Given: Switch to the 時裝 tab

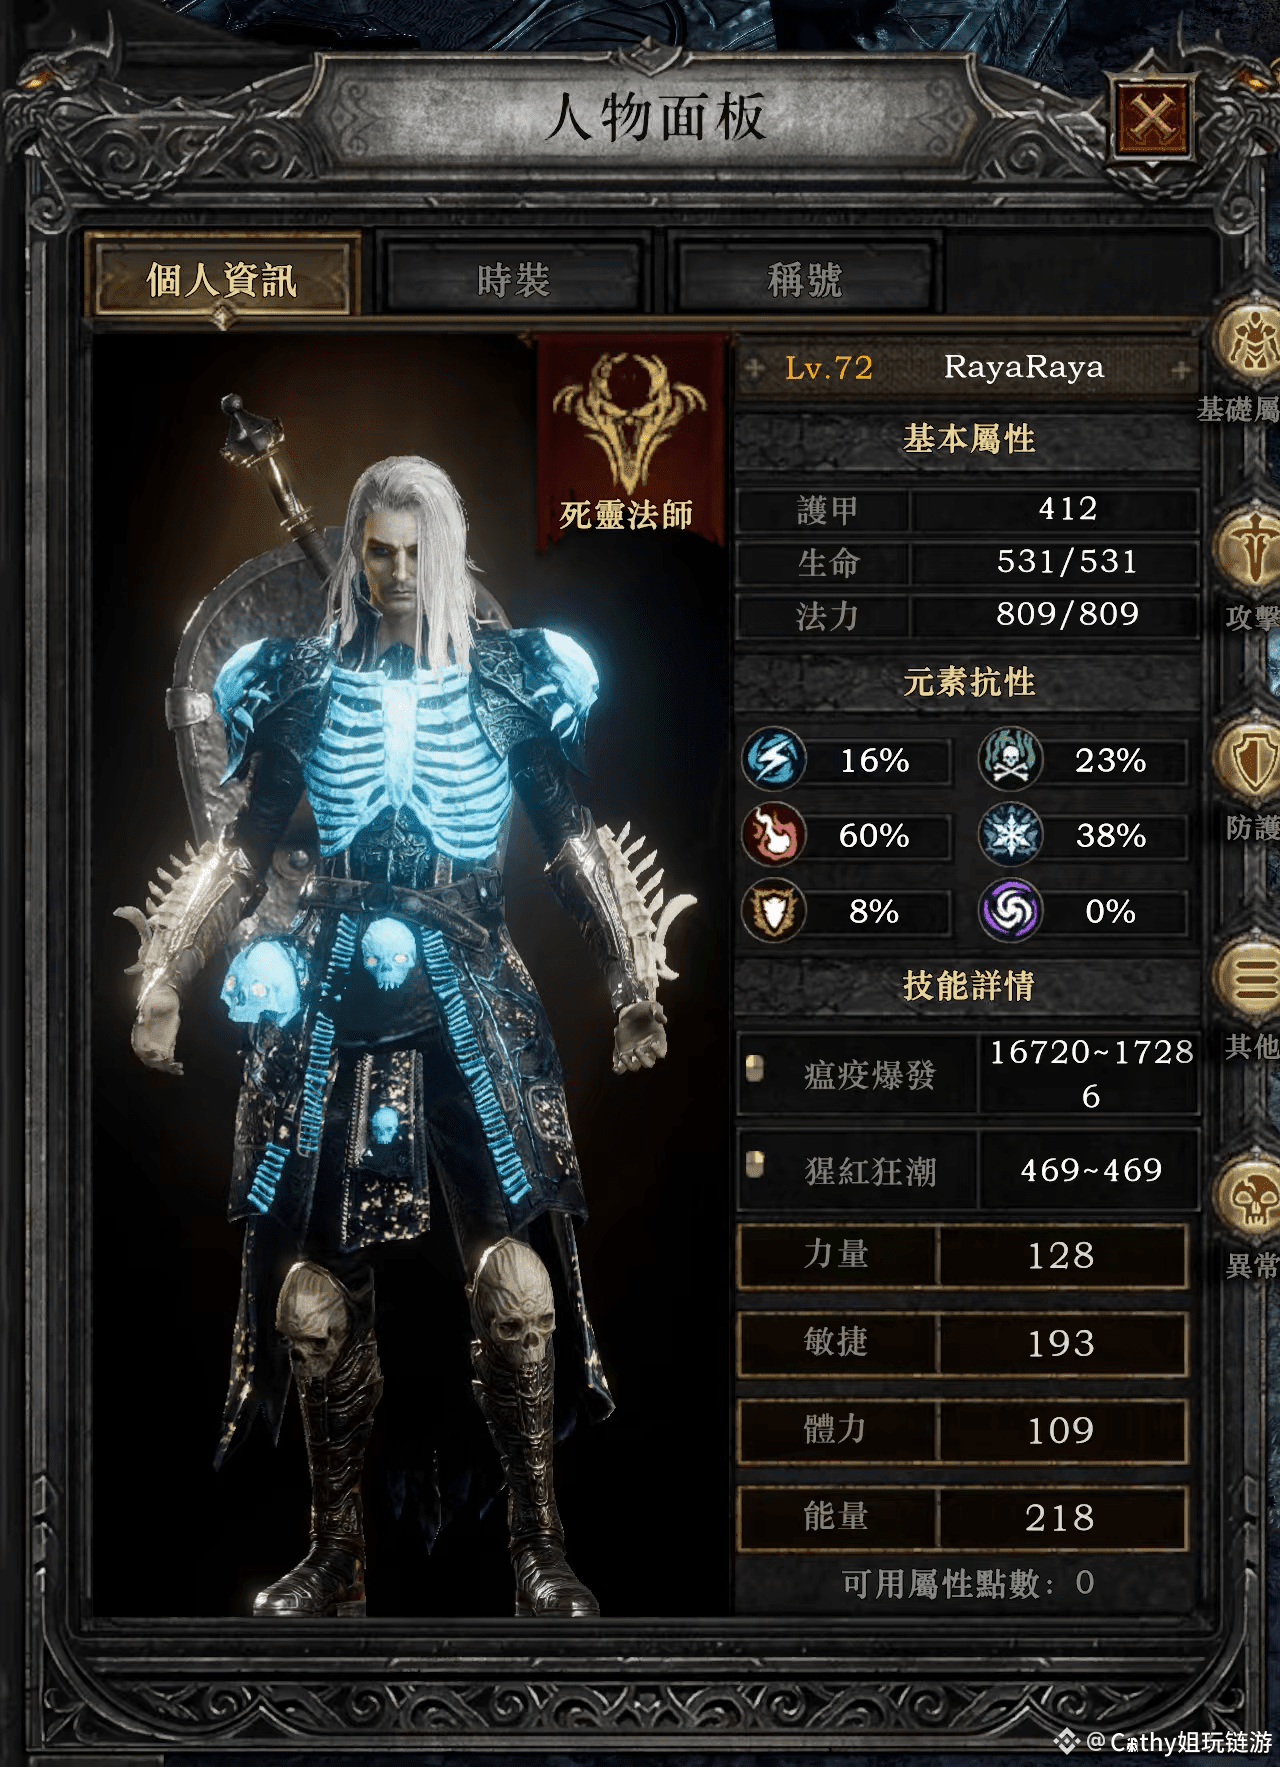Looking at the screenshot, I should [x=513, y=279].
